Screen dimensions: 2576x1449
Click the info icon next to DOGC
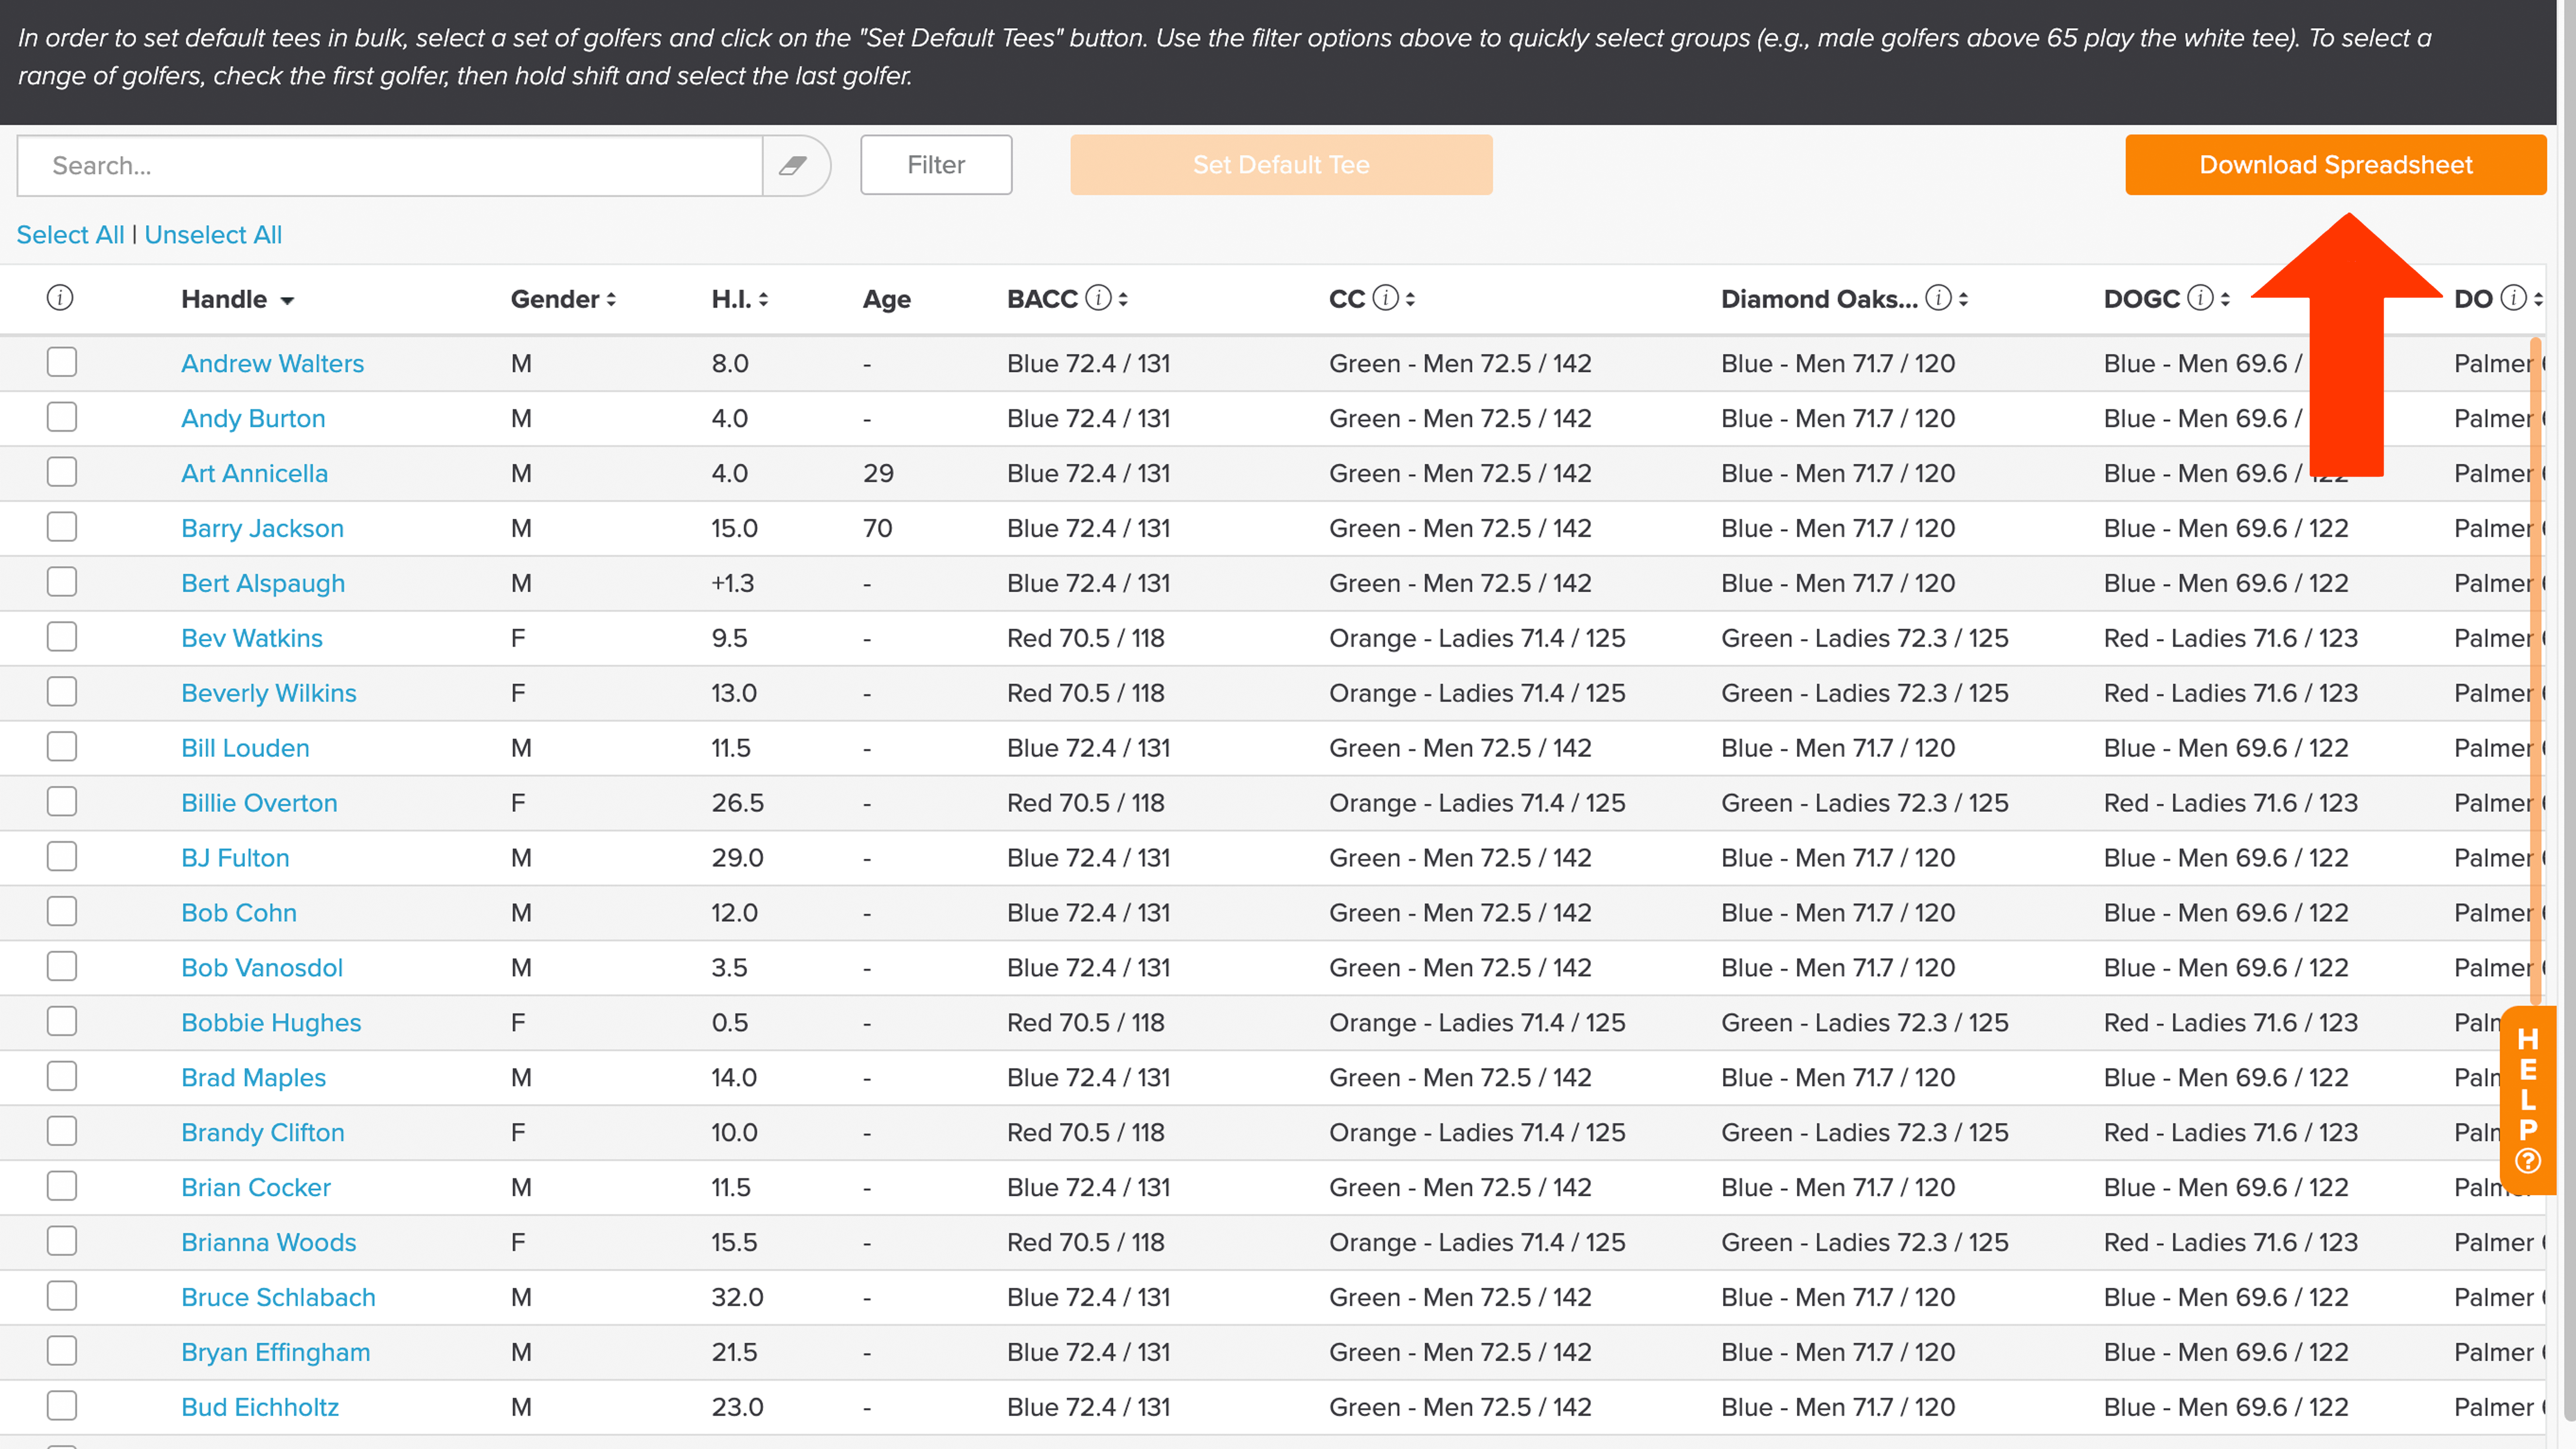pyautogui.click(x=2200, y=298)
